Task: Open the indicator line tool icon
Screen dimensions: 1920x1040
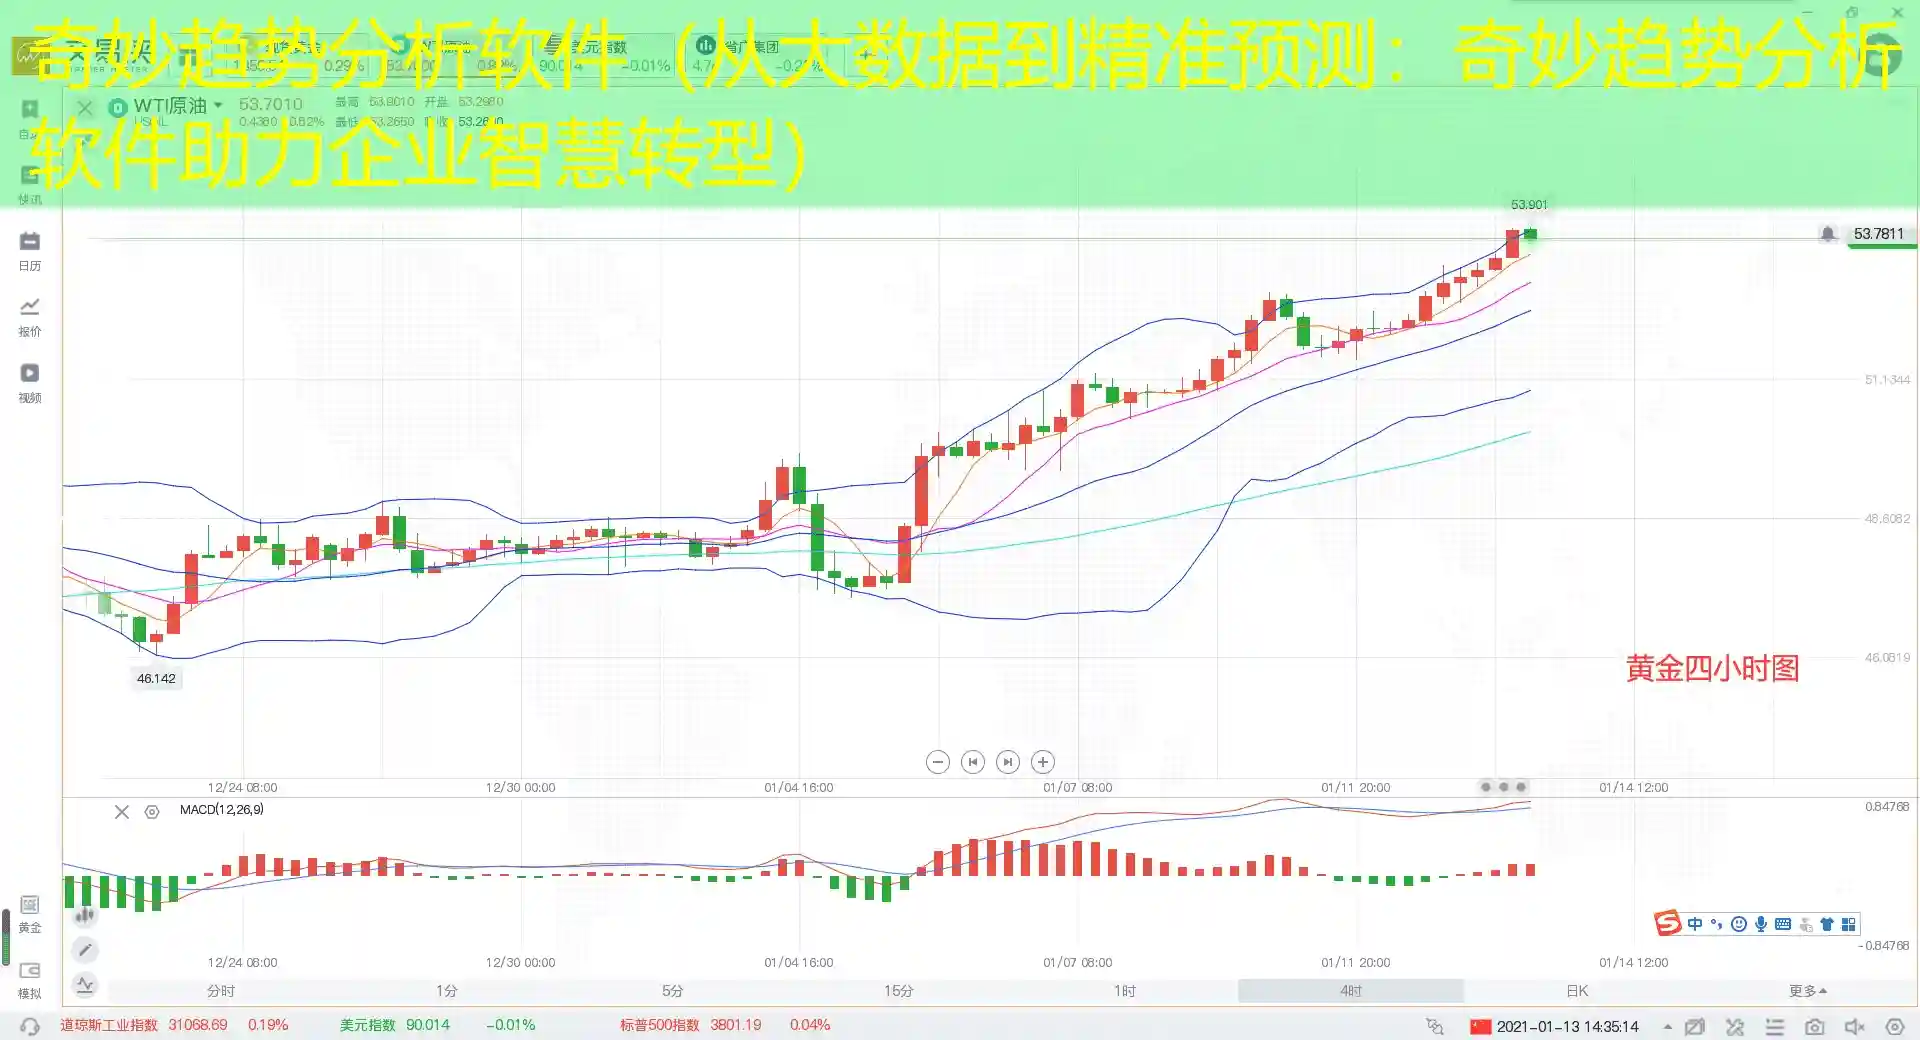Action: [85, 985]
